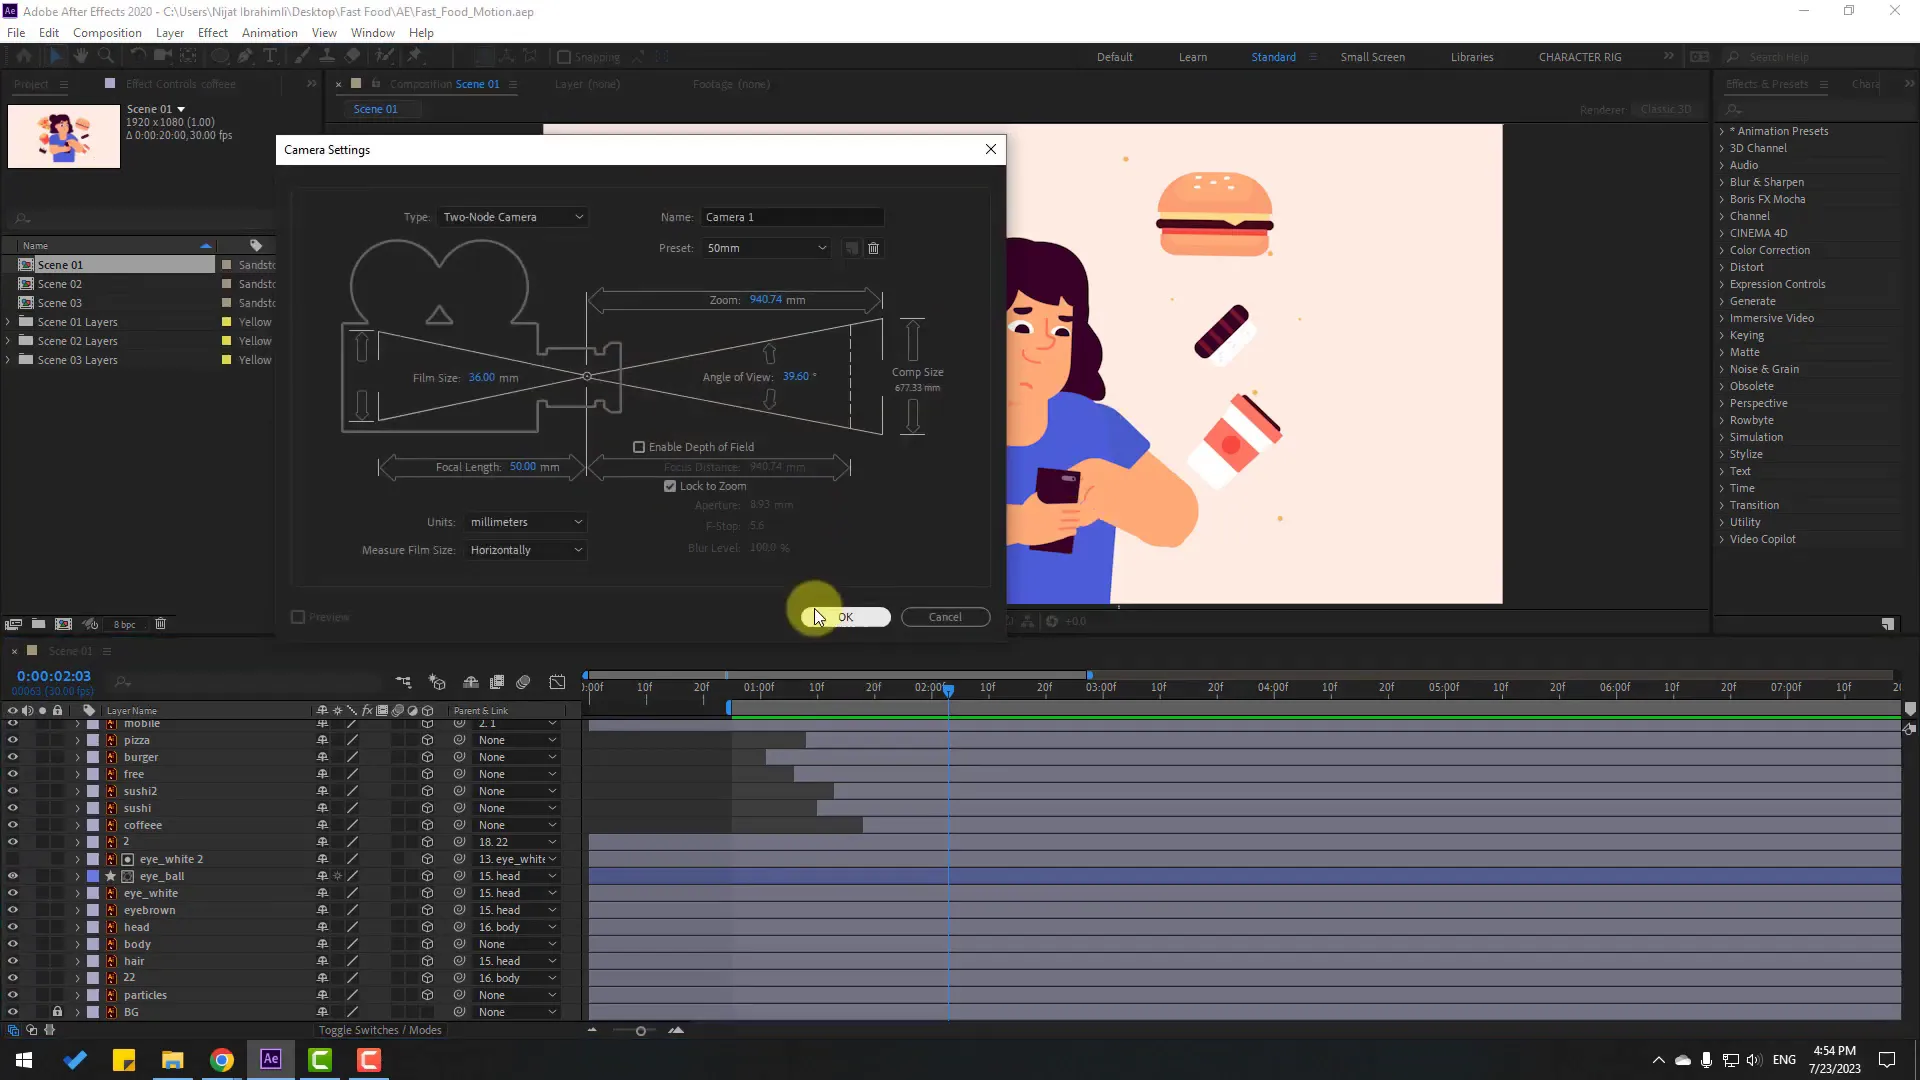Image resolution: width=1920 pixels, height=1080 pixels.
Task: Enable Motion Blur for the composition
Action: point(523,683)
